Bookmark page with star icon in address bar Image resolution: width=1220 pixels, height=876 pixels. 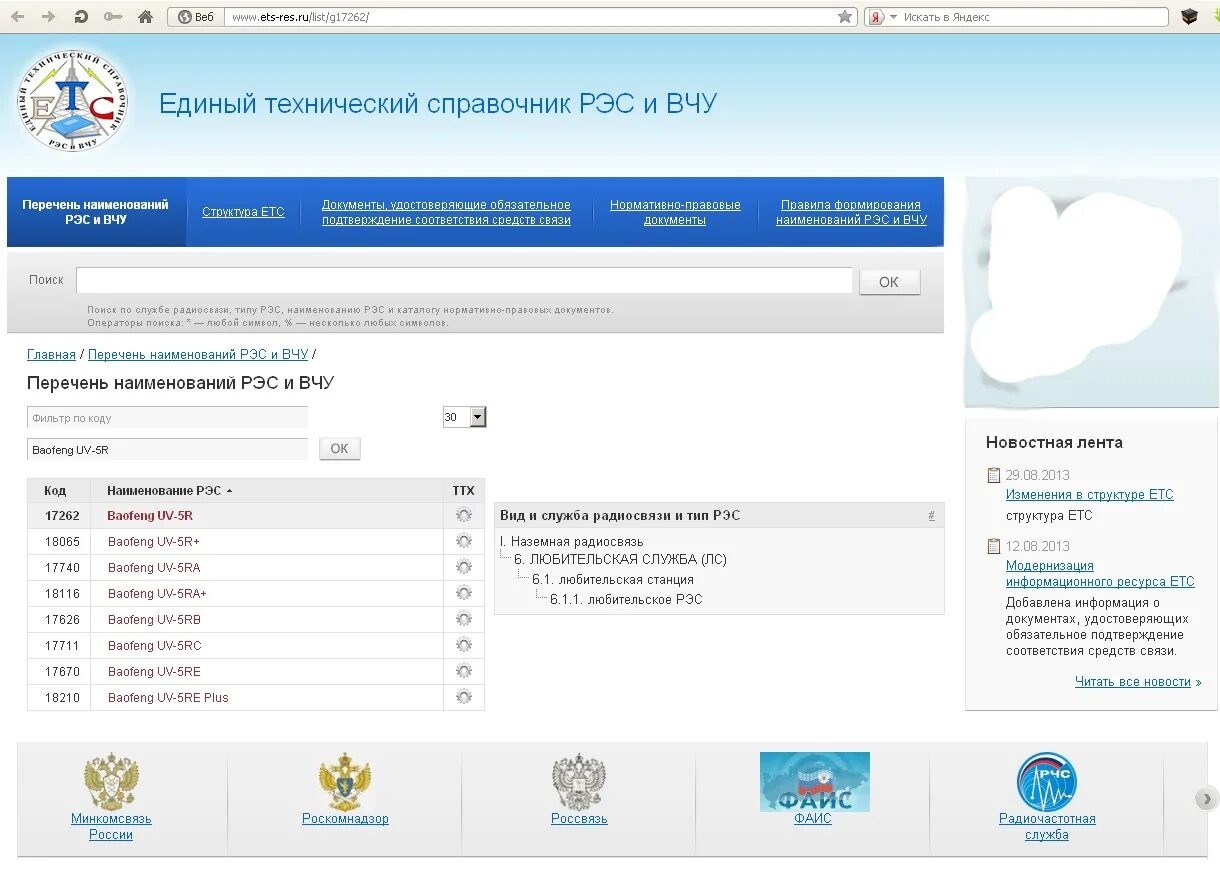pyautogui.click(x=845, y=17)
